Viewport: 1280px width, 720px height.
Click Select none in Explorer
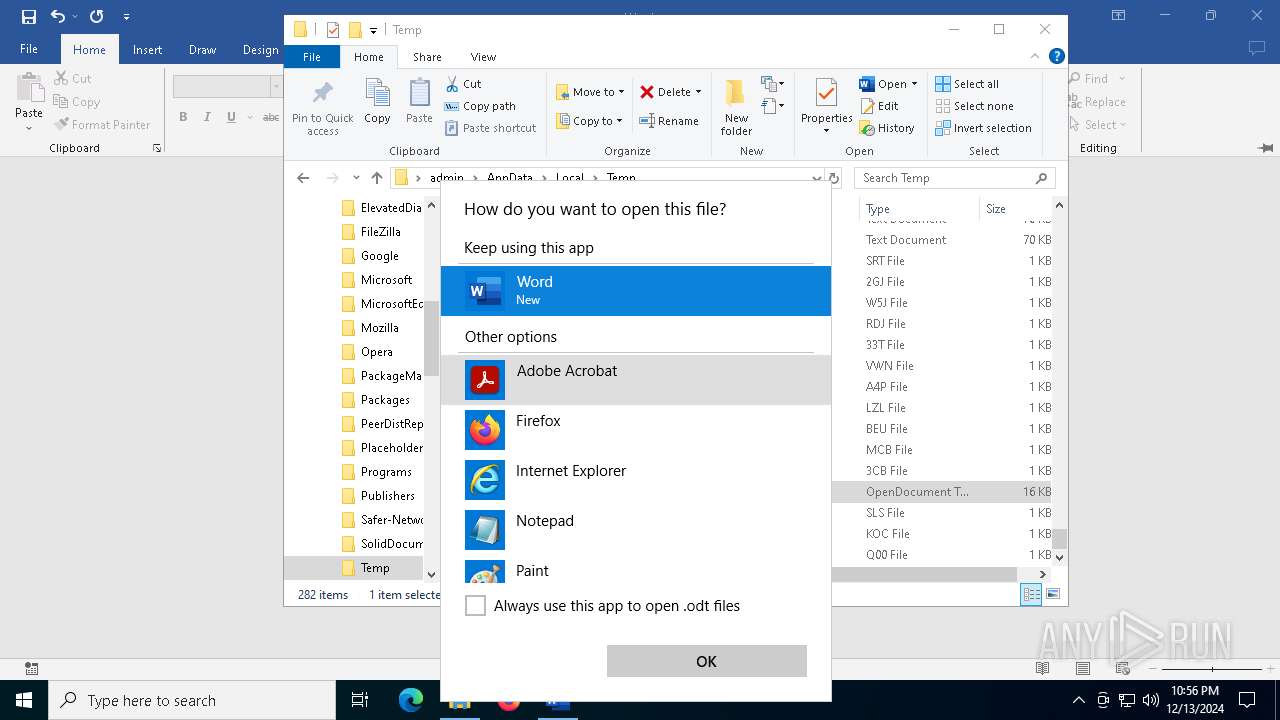point(974,106)
